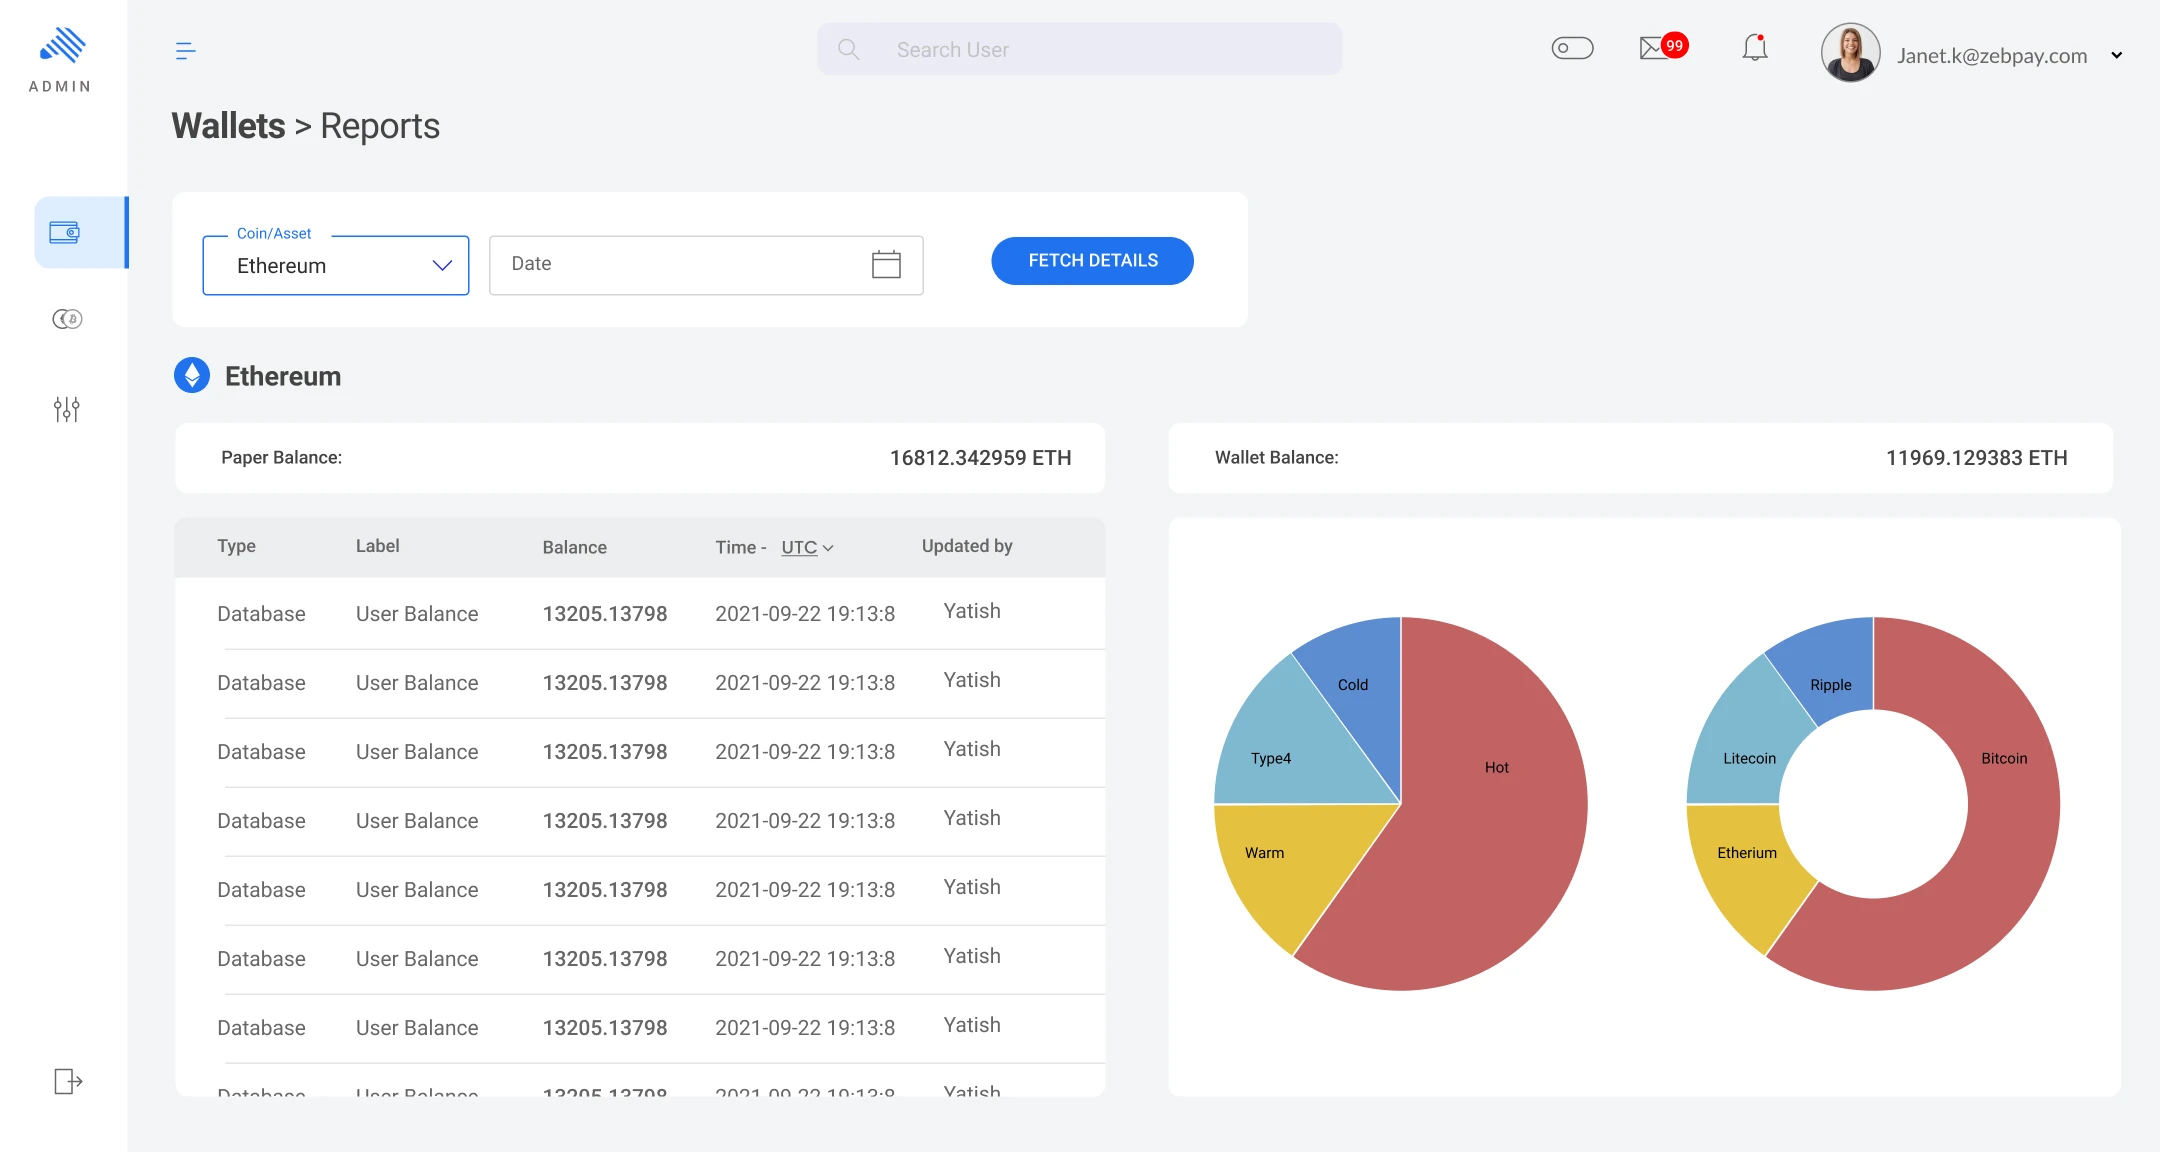Click the Paper Balance value link
2160x1153 pixels.
click(980, 457)
